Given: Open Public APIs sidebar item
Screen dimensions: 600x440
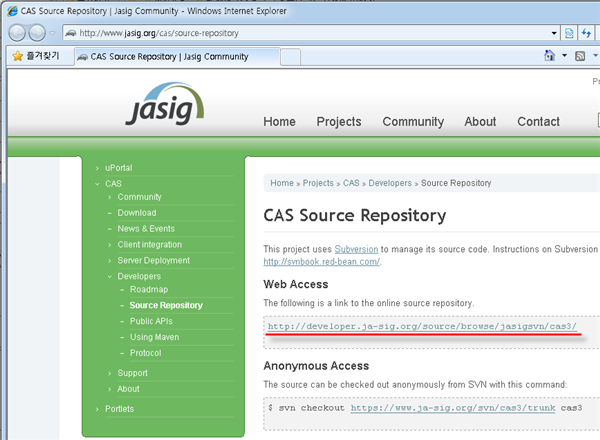Looking at the screenshot, I should pyautogui.click(x=151, y=321).
